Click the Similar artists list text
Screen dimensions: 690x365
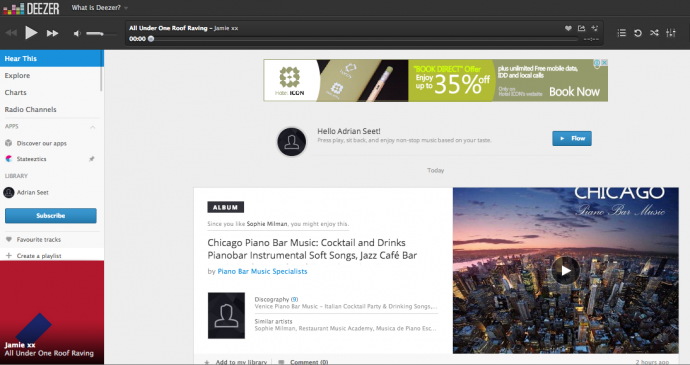click(x=345, y=328)
